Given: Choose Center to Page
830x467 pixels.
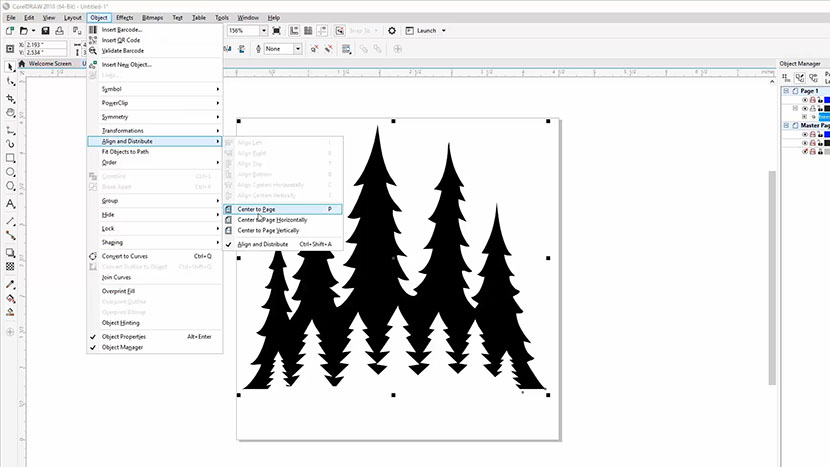Looking at the screenshot, I should click(257, 209).
